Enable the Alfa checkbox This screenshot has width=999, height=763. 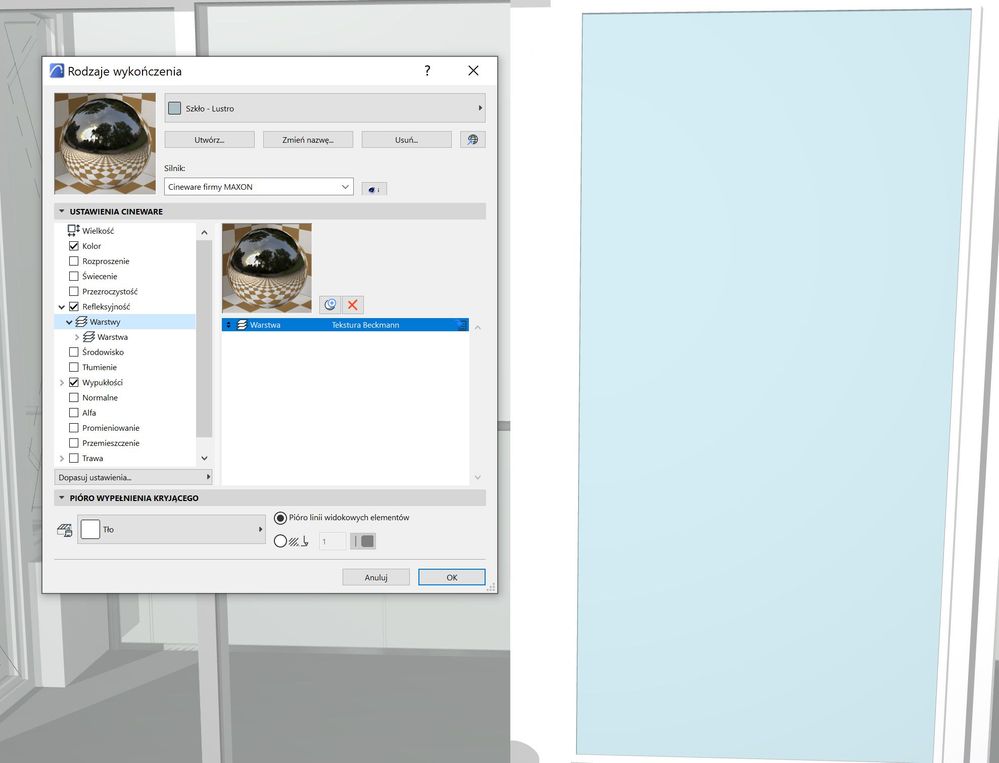tap(74, 413)
